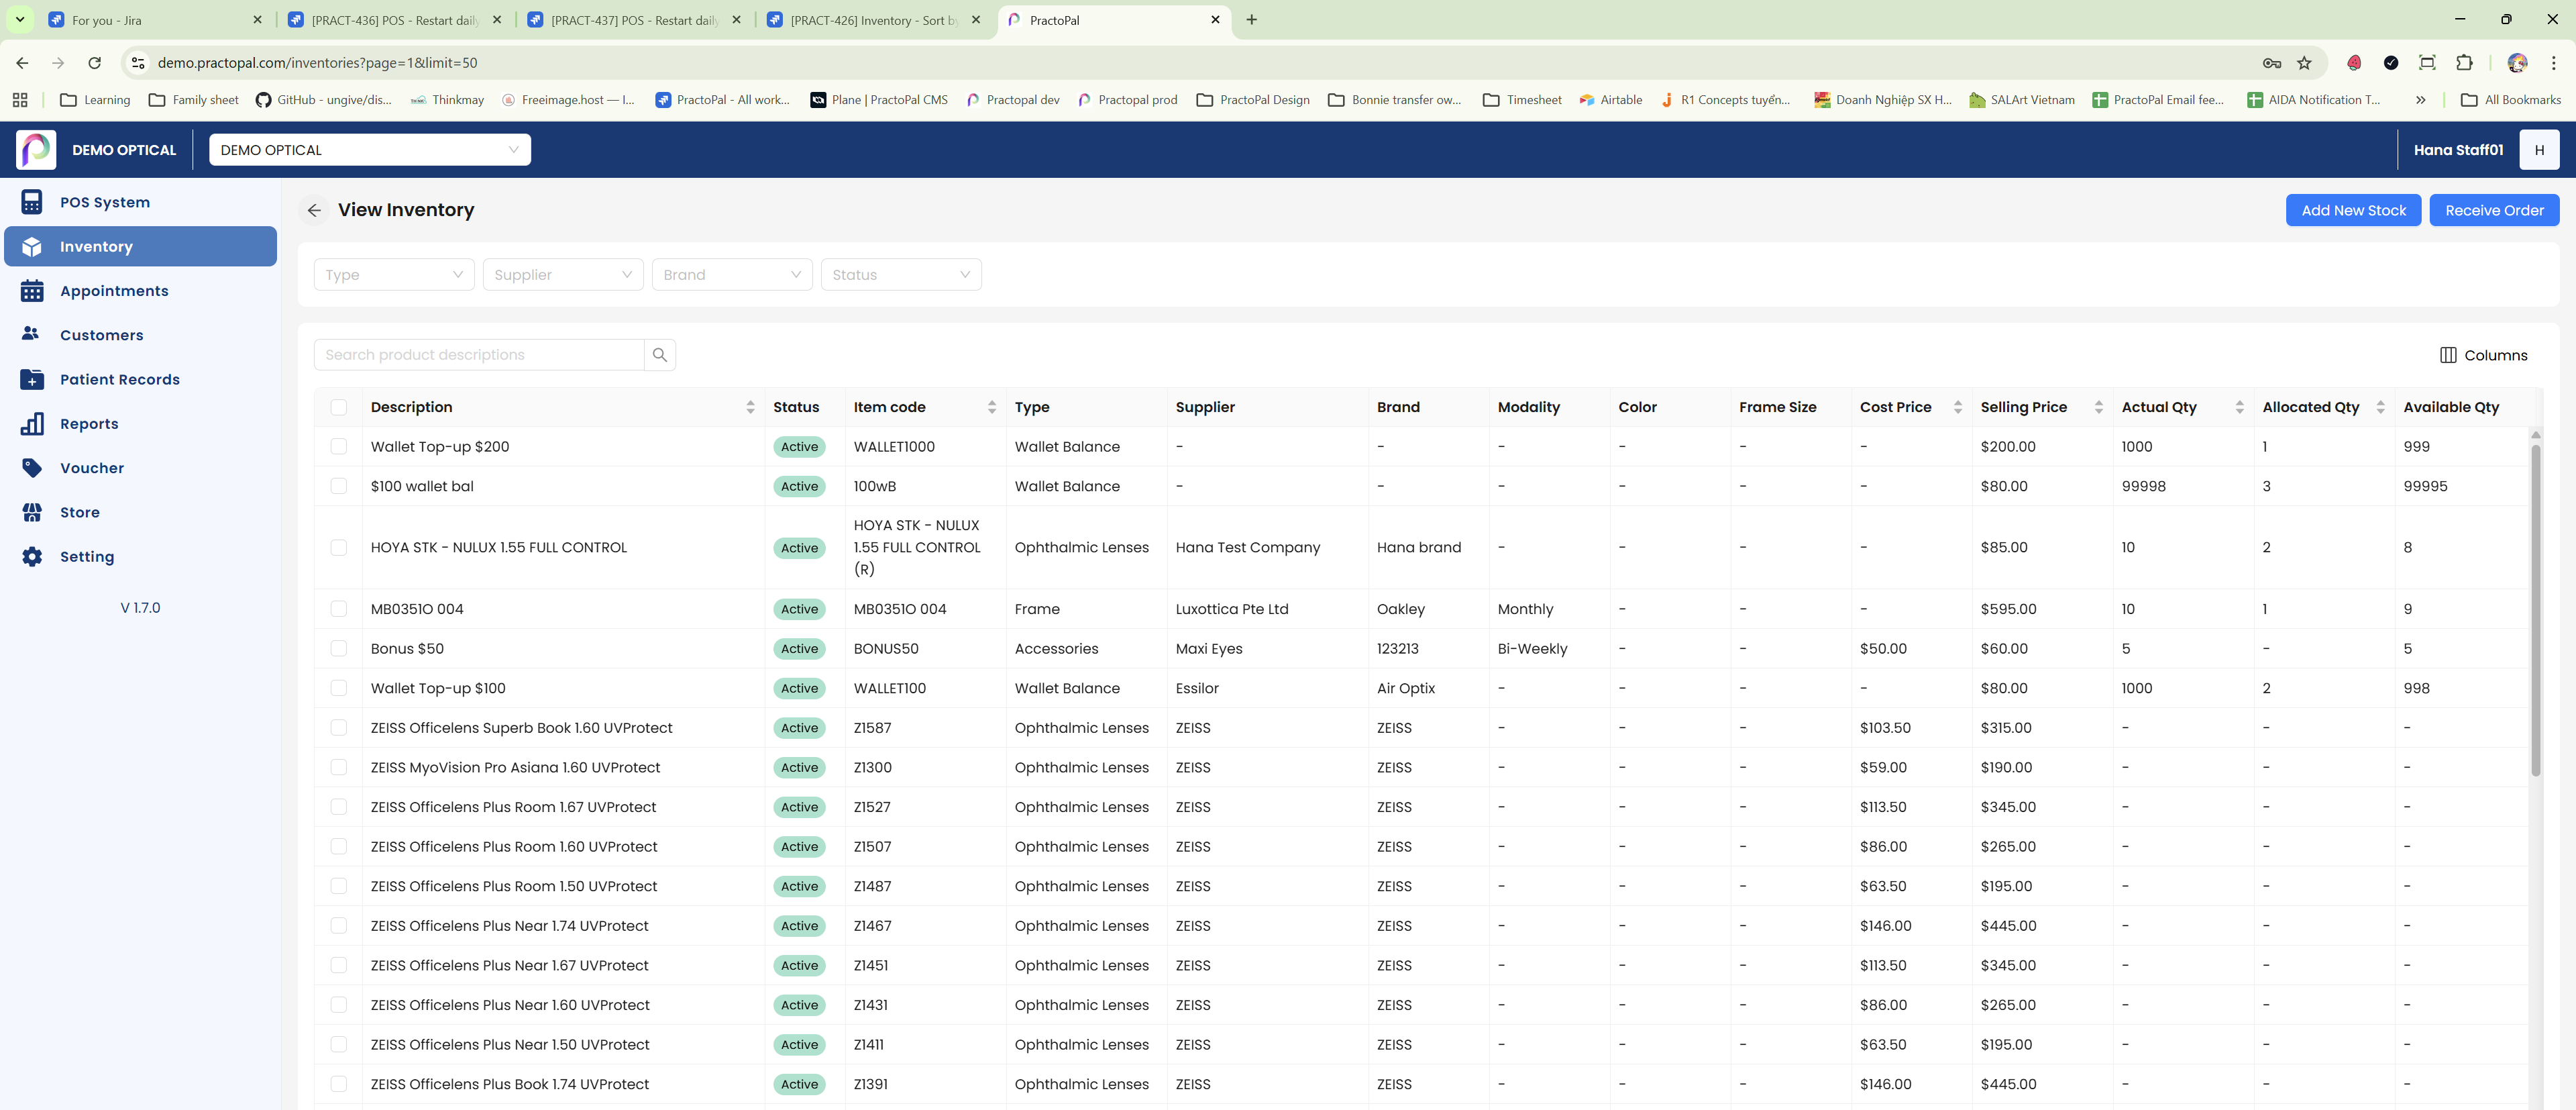Click the Add New Stock button

coord(2352,210)
